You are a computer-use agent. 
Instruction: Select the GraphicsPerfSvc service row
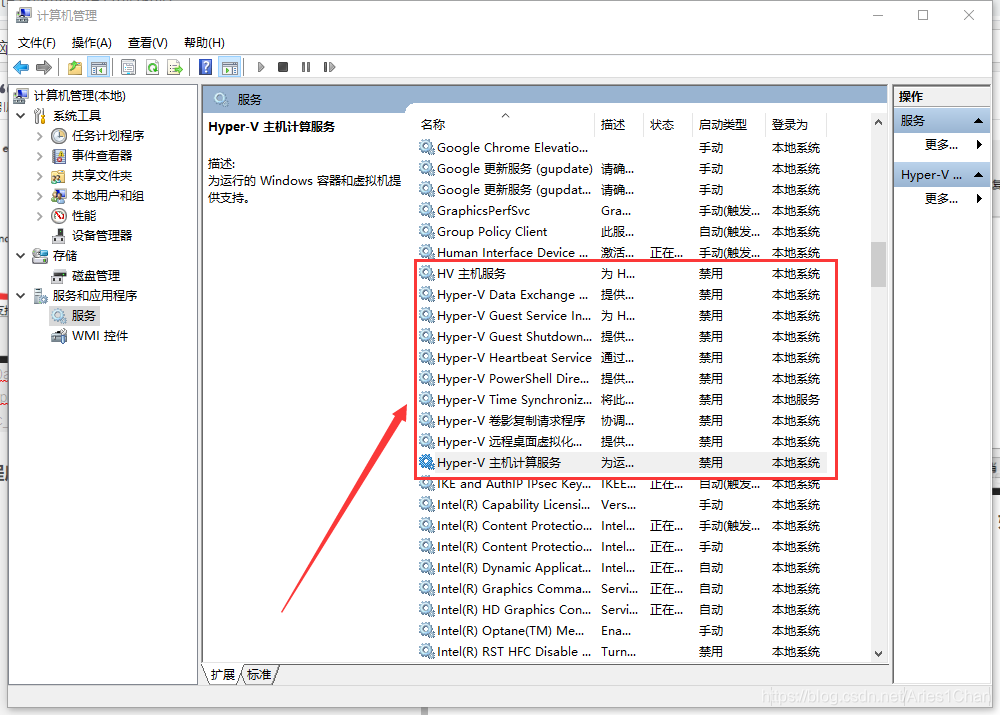tap(622, 210)
